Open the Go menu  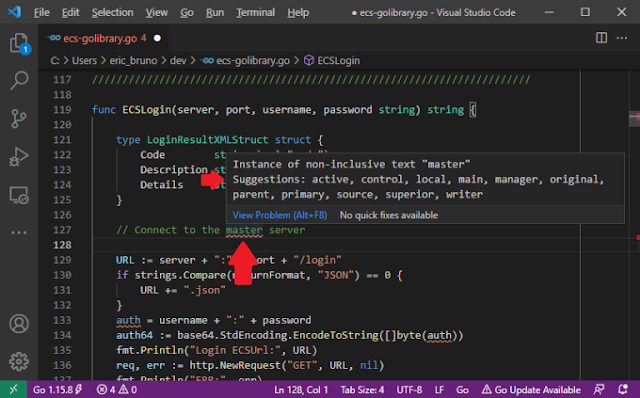click(x=187, y=13)
